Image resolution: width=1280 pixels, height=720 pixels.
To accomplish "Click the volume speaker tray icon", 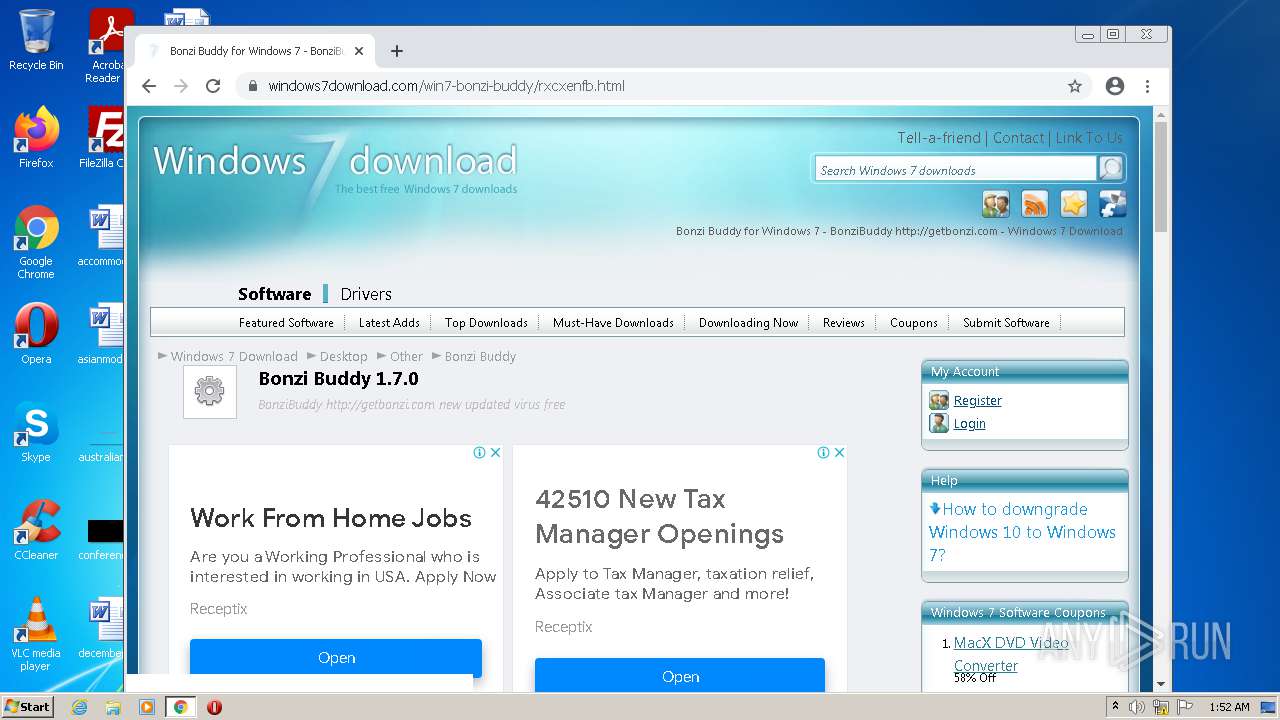I will [x=1137, y=707].
